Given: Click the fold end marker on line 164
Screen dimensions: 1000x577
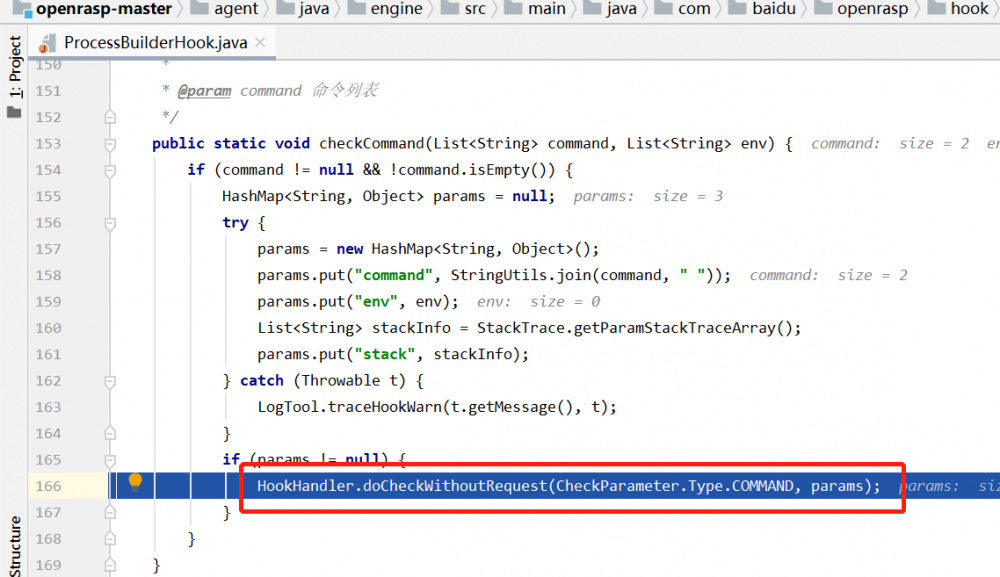Looking at the screenshot, I should pos(110,434).
